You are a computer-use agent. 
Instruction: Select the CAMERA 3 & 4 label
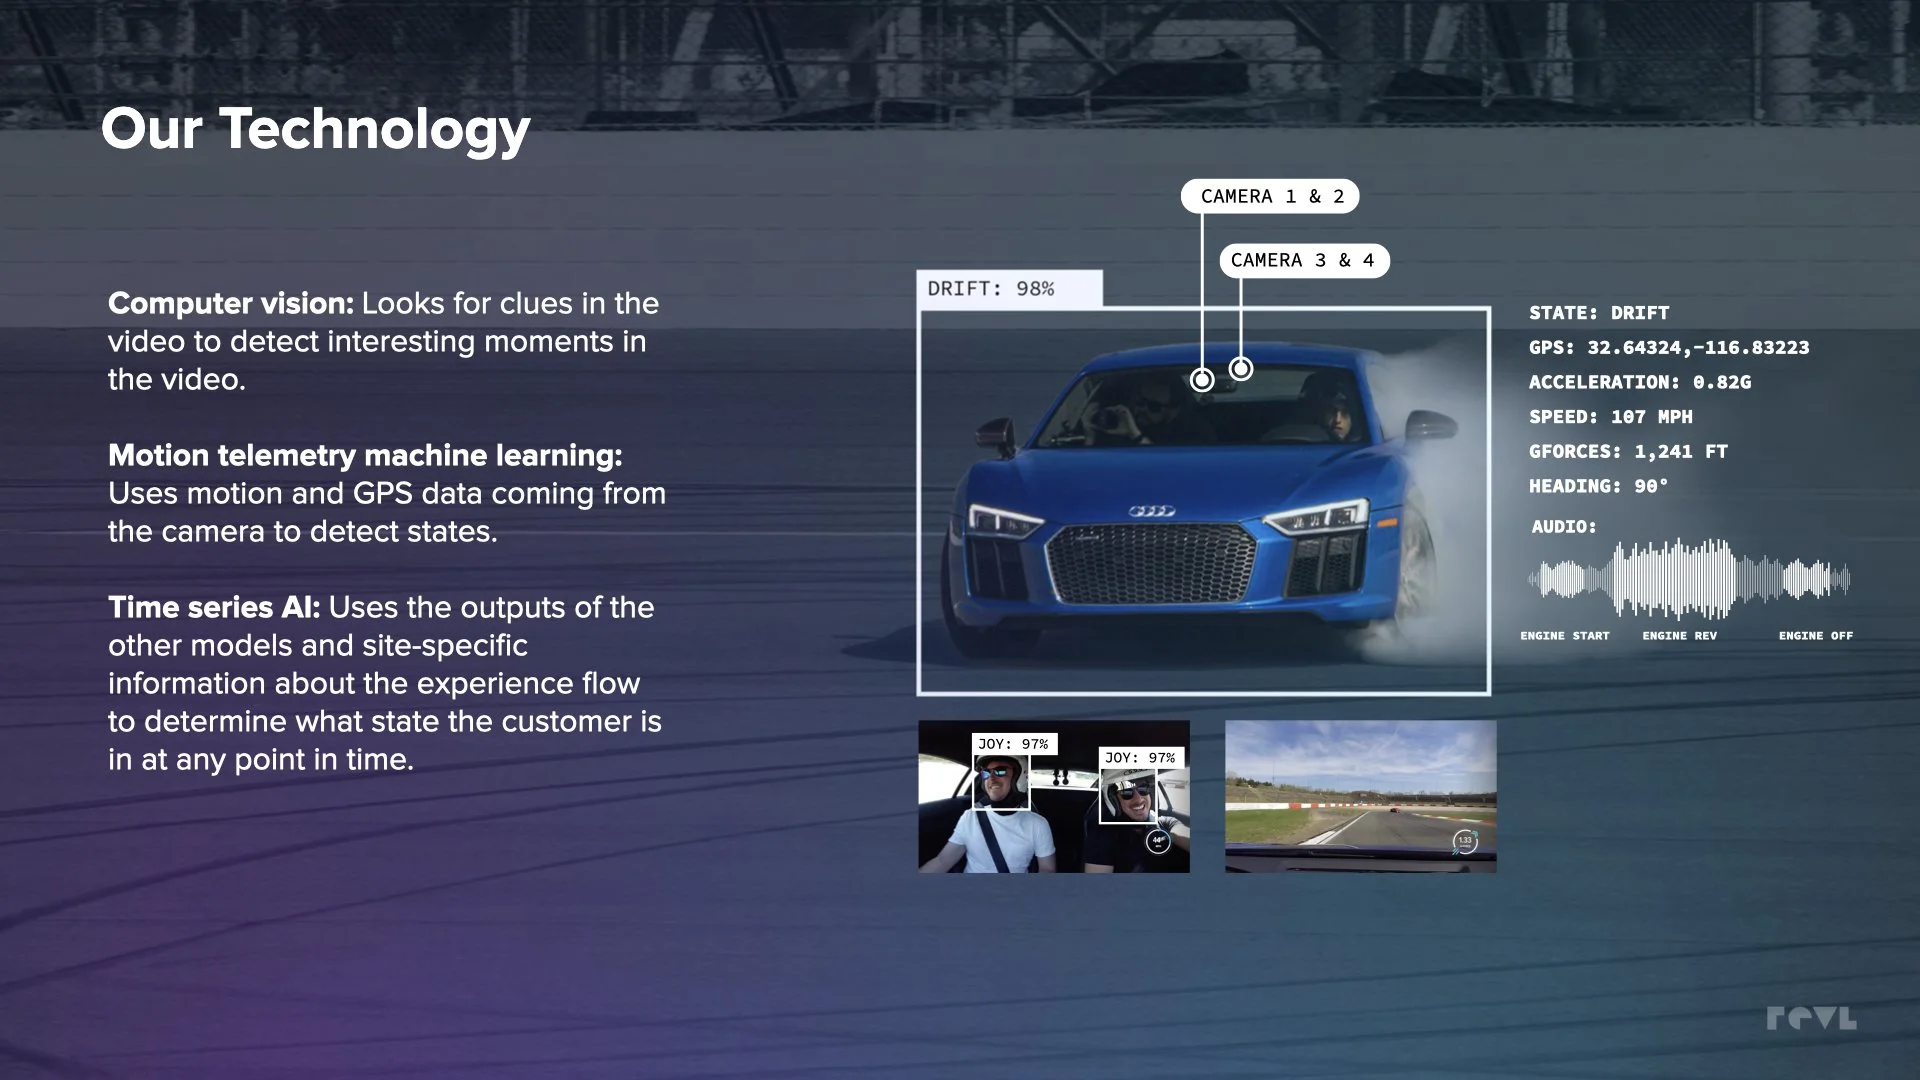coord(1303,261)
